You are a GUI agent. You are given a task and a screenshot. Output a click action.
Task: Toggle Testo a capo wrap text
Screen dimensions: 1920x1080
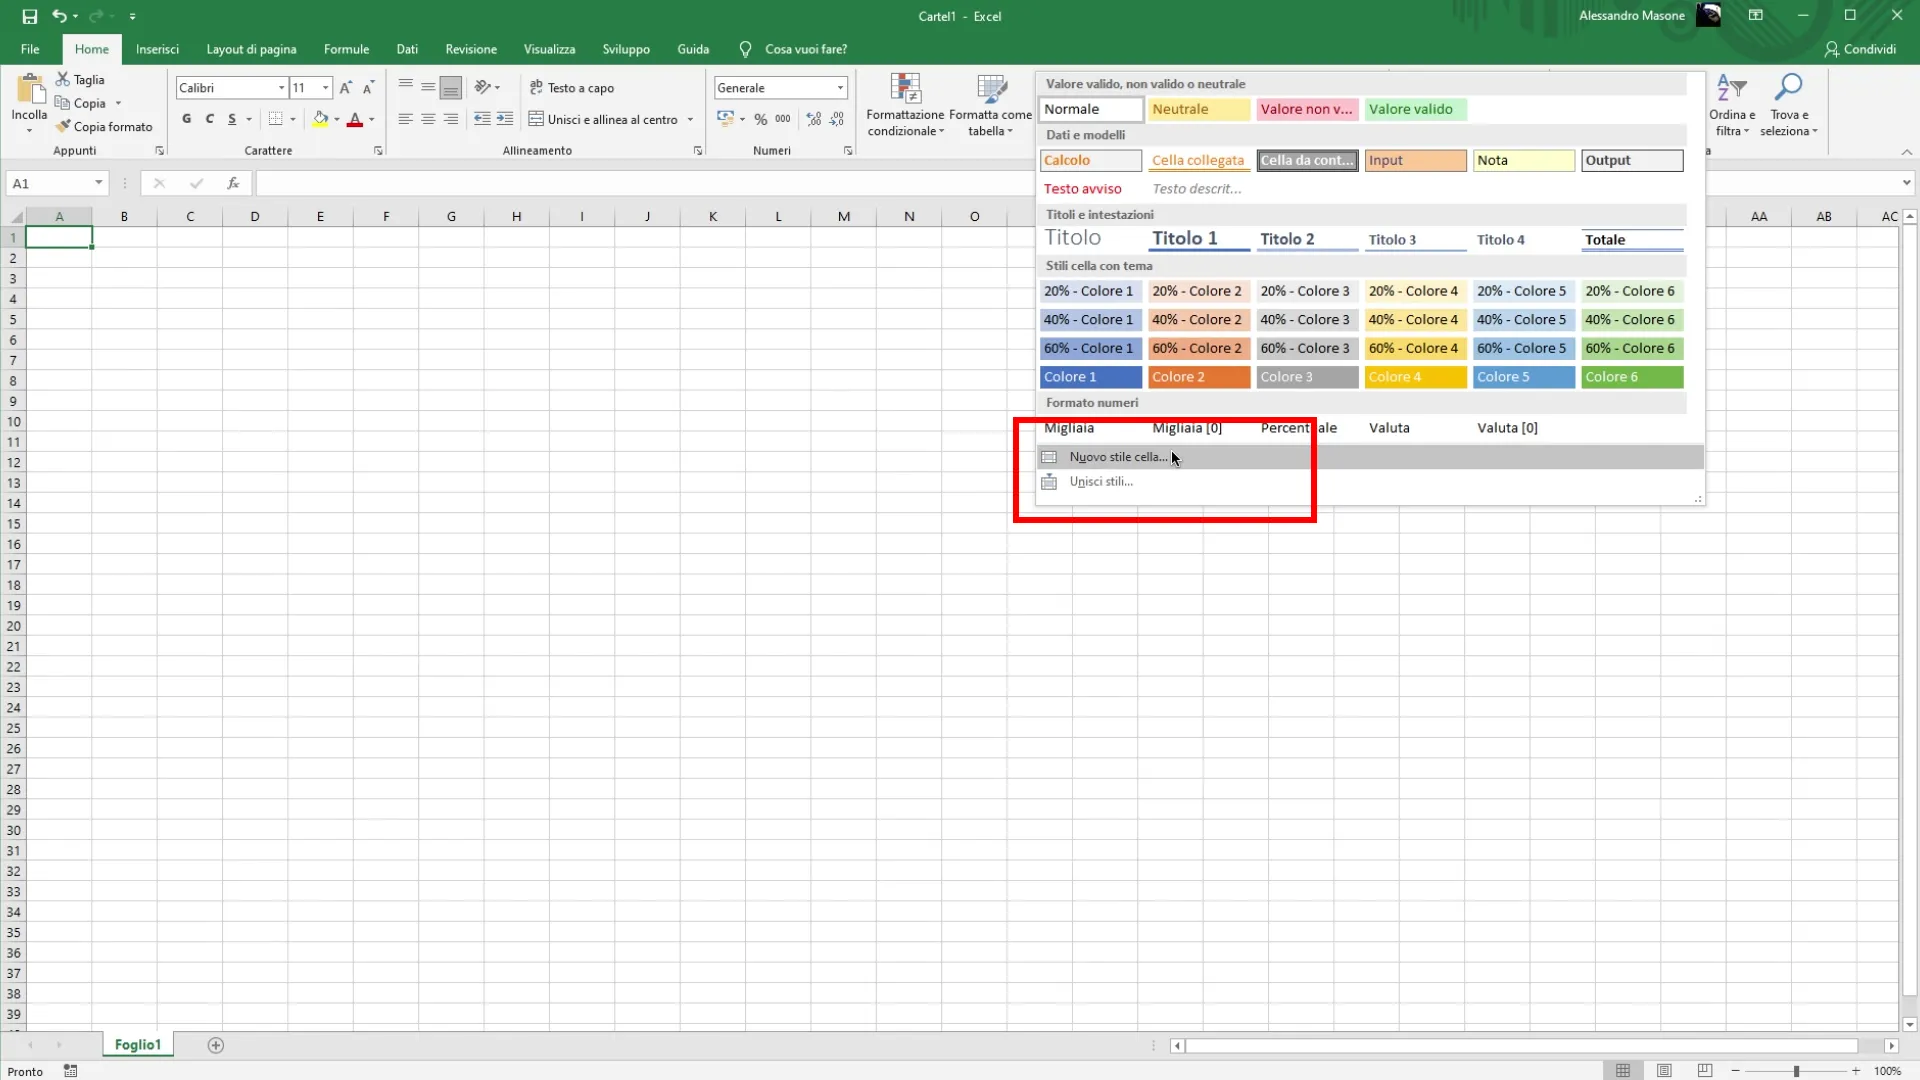(x=571, y=88)
